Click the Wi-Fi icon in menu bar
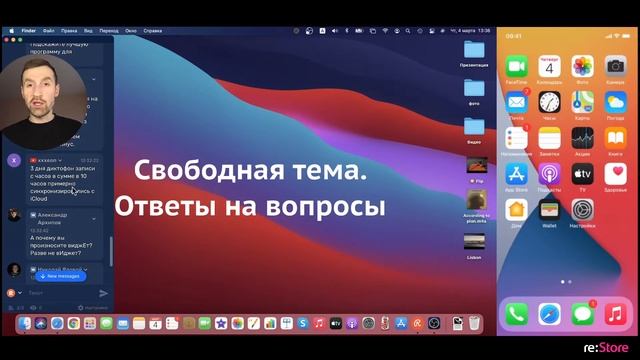Viewport: 640px width, 360px height. (385, 31)
